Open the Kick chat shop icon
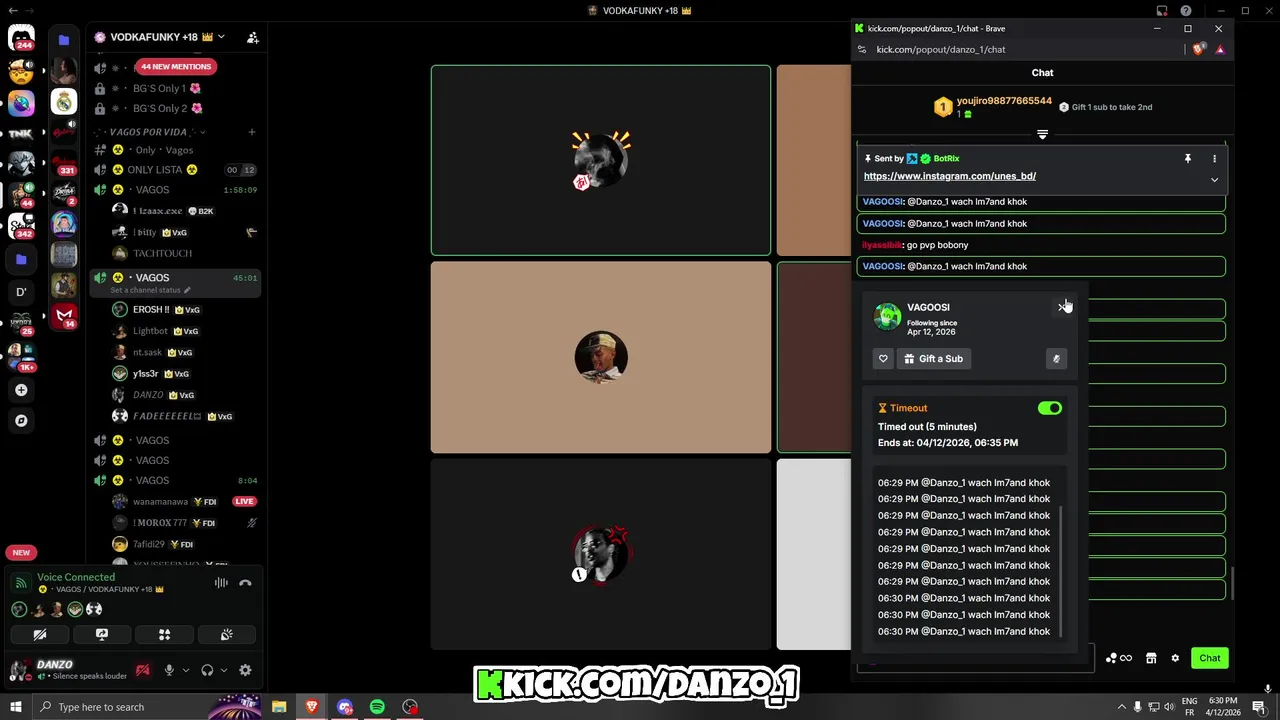This screenshot has width=1280, height=720. pyautogui.click(x=1151, y=658)
